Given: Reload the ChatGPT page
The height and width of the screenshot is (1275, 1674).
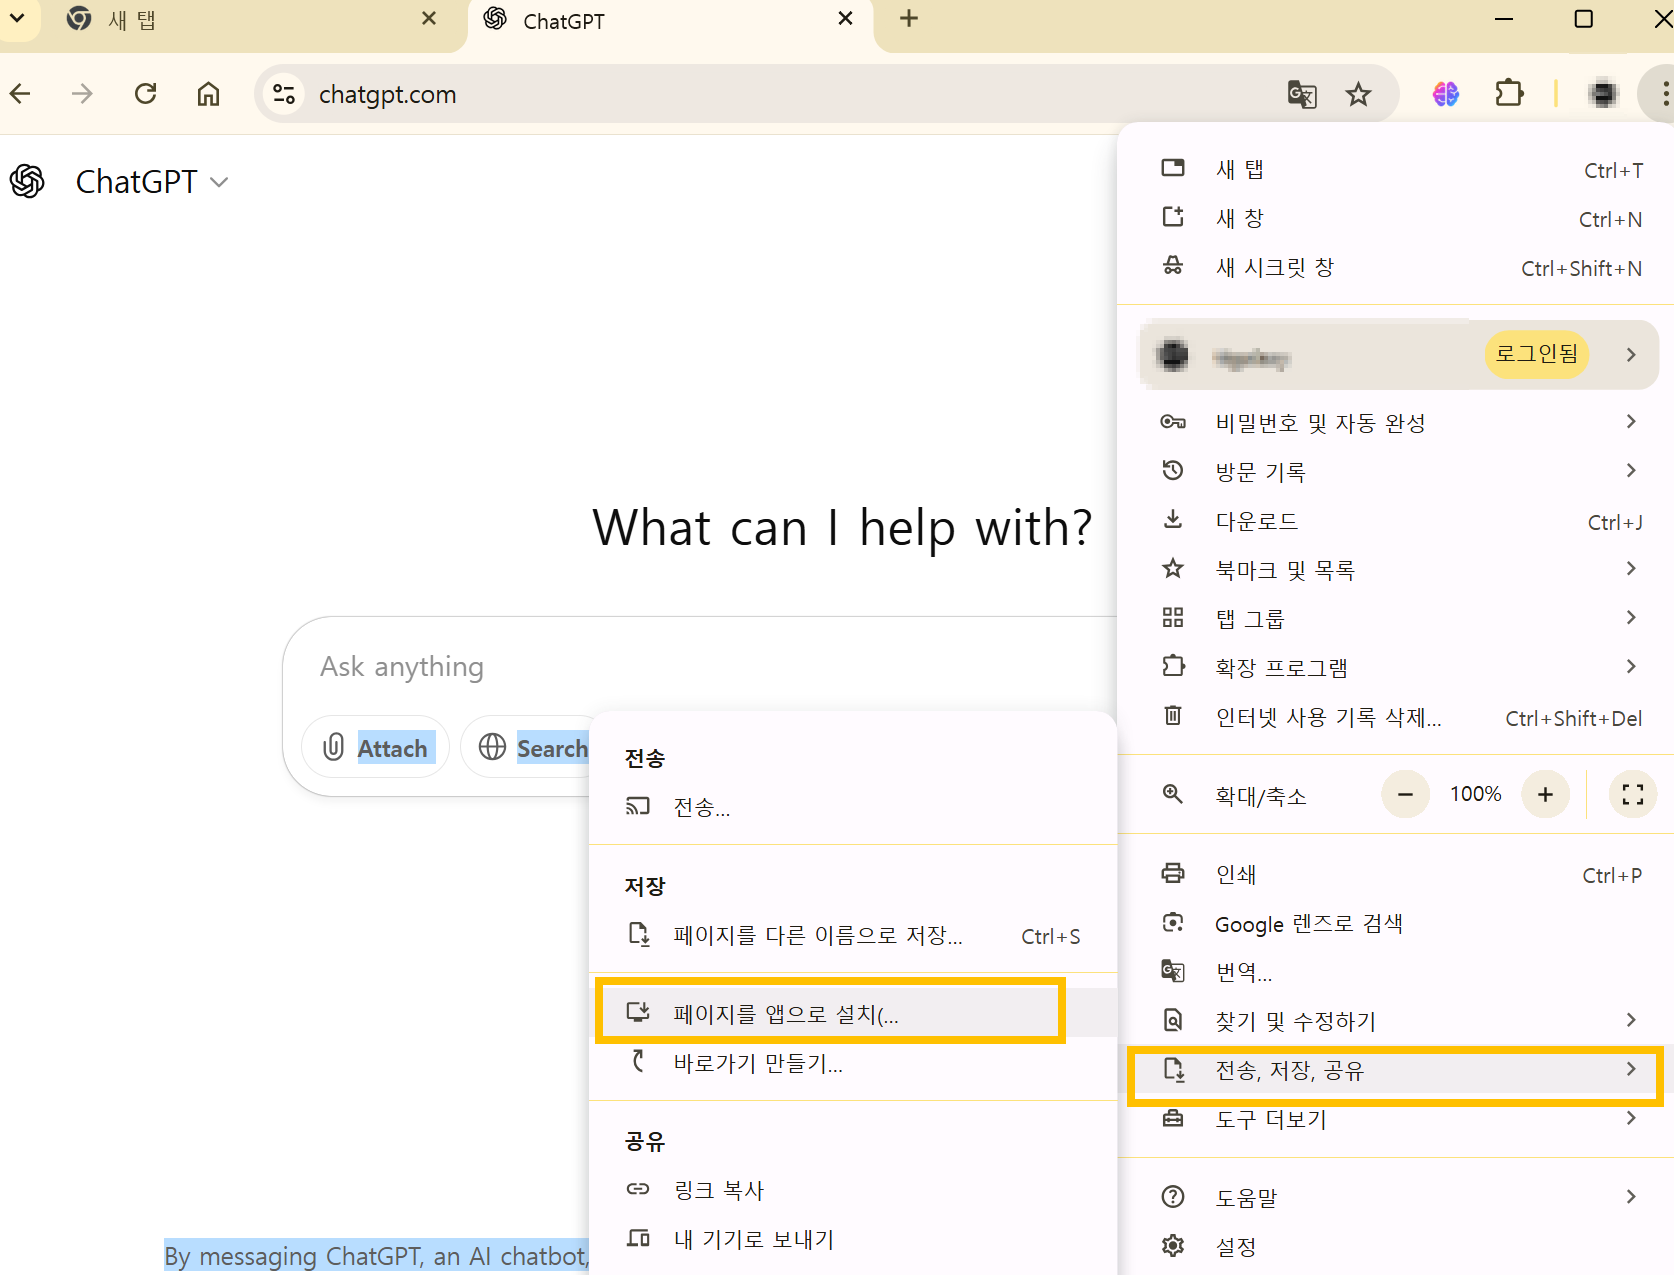Looking at the screenshot, I should (146, 94).
